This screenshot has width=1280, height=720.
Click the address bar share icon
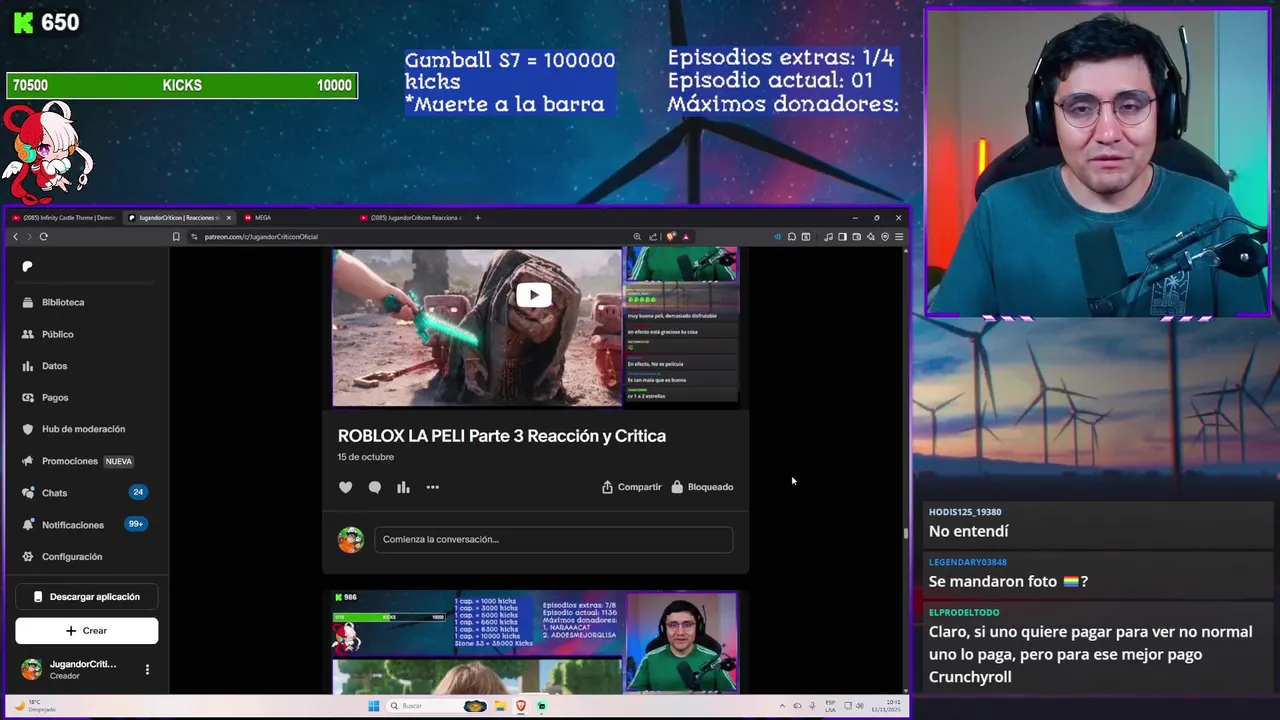pyautogui.click(x=653, y=237)
